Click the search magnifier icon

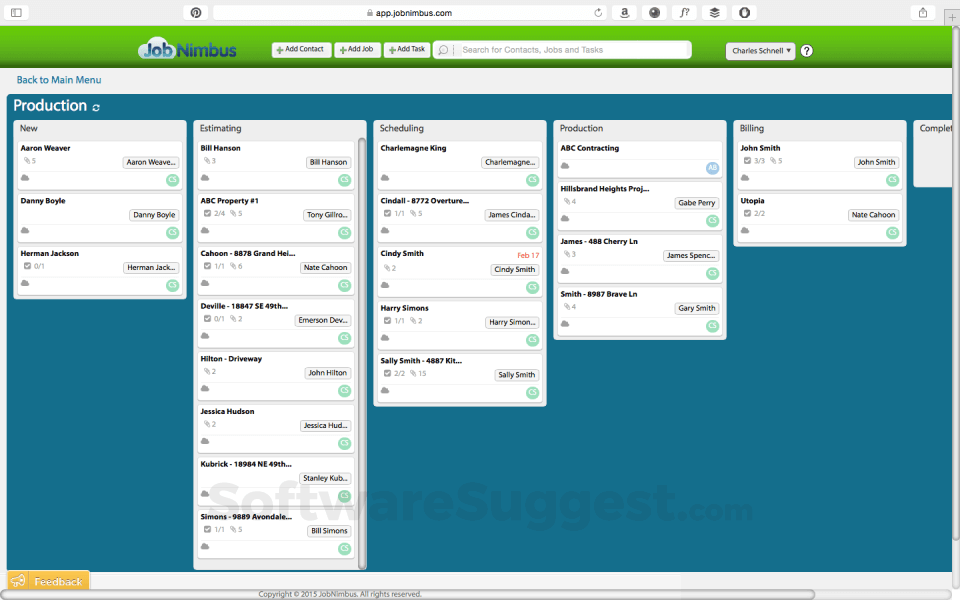click(444, 50)
